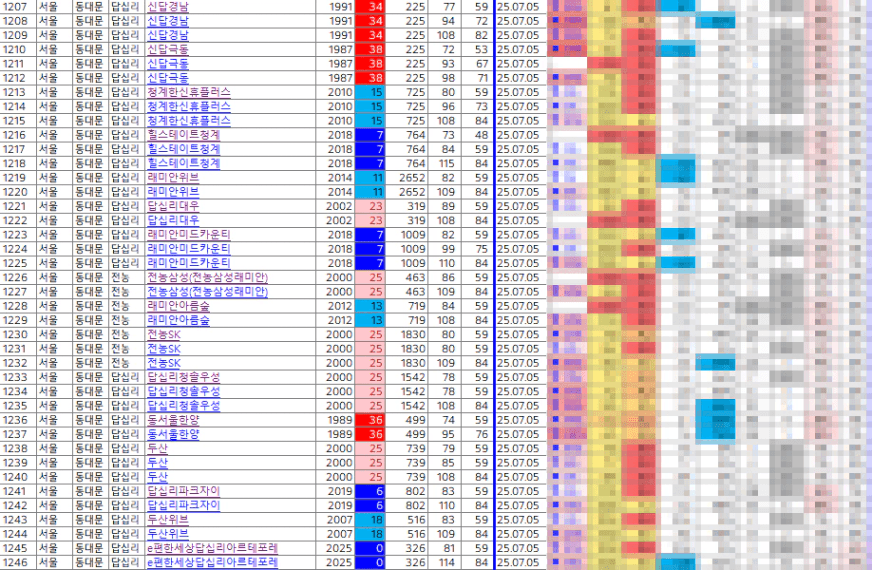Open 청계한신휴플러스 link in row 1213
Screen dimensions: 872x570
point(189,92)
